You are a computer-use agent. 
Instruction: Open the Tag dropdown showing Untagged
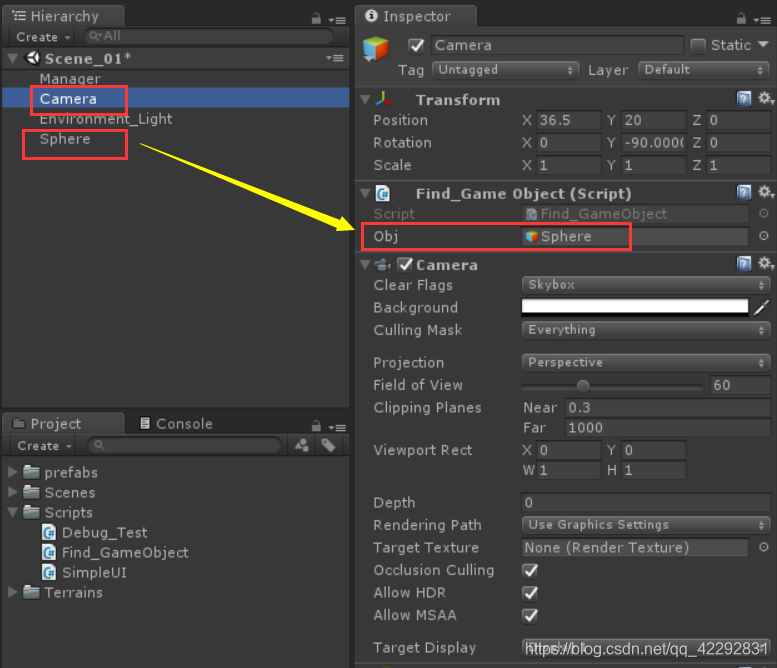click(505, 70)
